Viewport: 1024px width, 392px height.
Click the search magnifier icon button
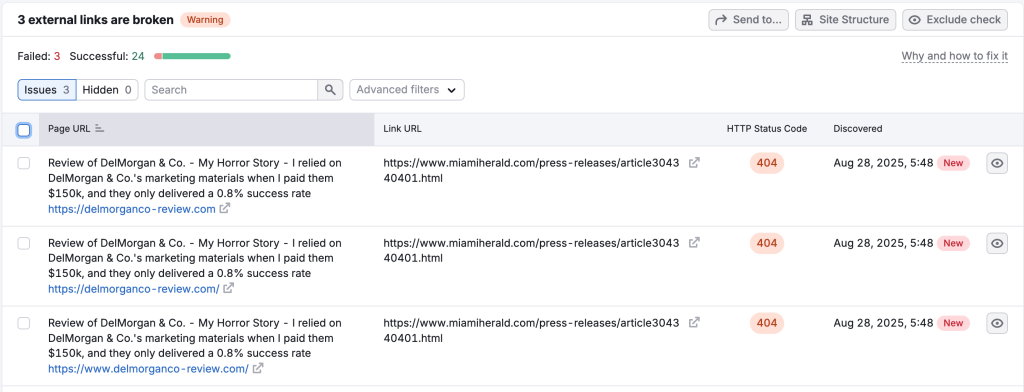point(330,90)
